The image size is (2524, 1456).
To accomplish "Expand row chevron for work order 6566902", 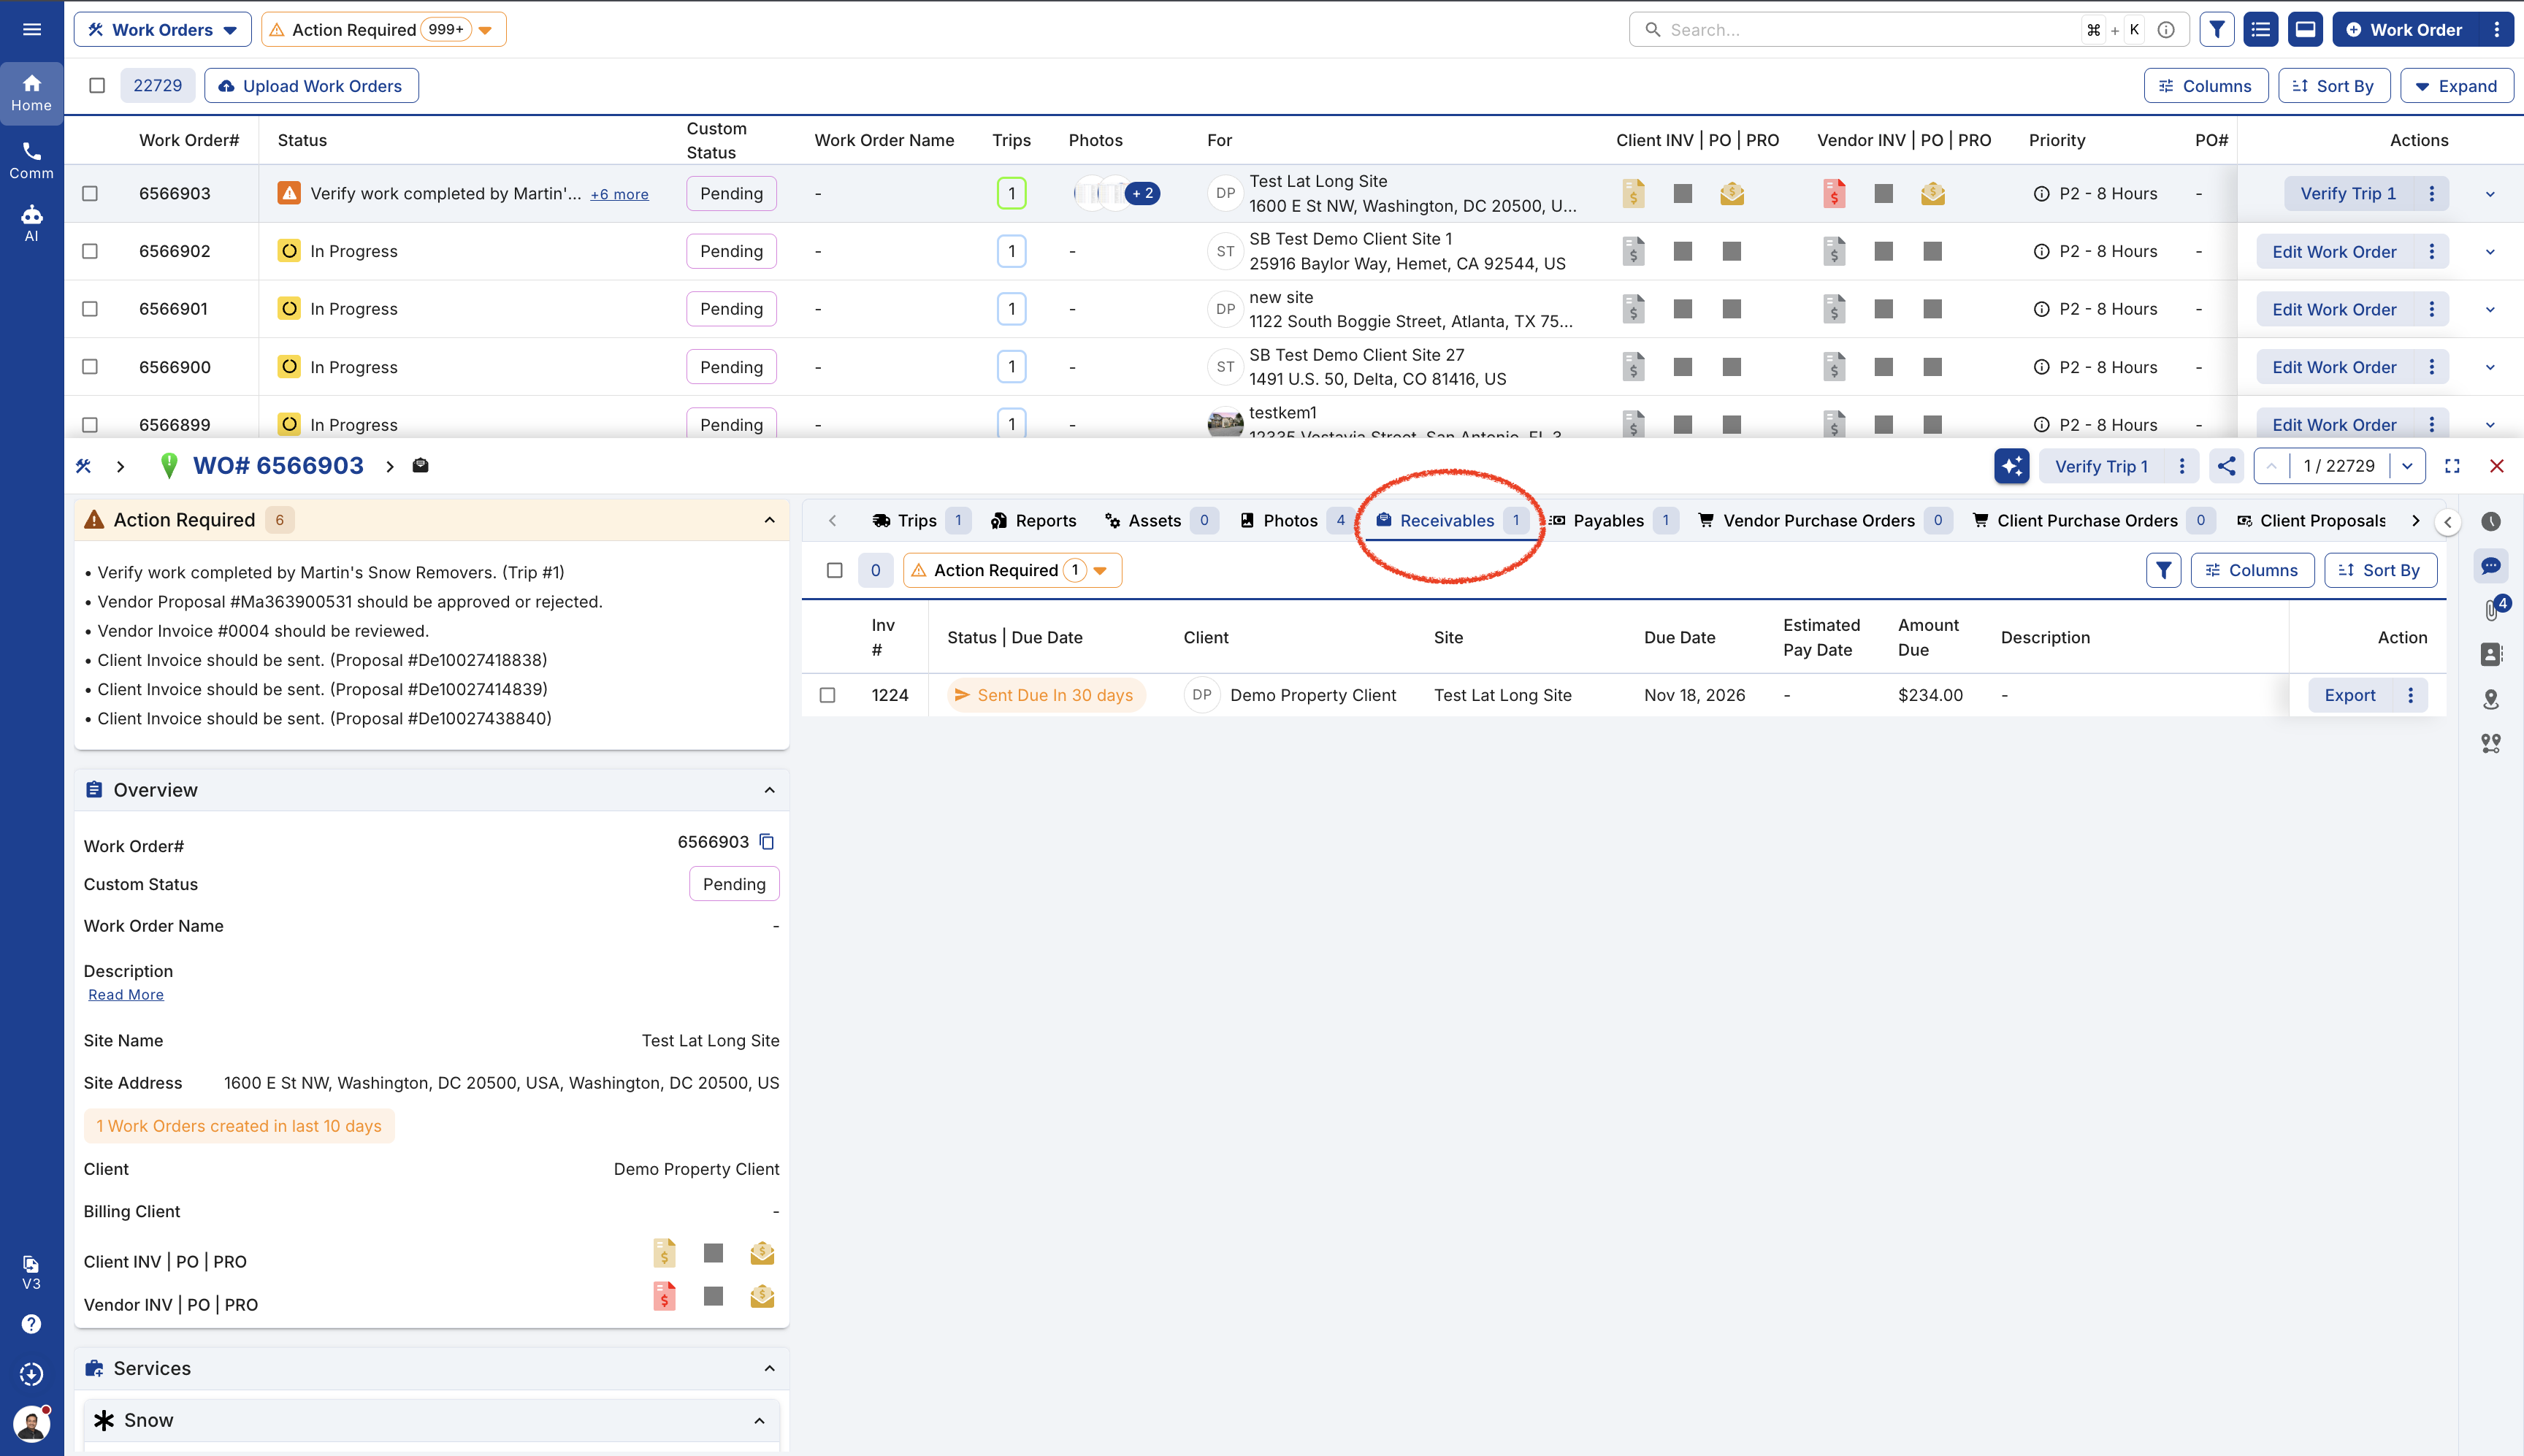I will [x=2489, y=252].
